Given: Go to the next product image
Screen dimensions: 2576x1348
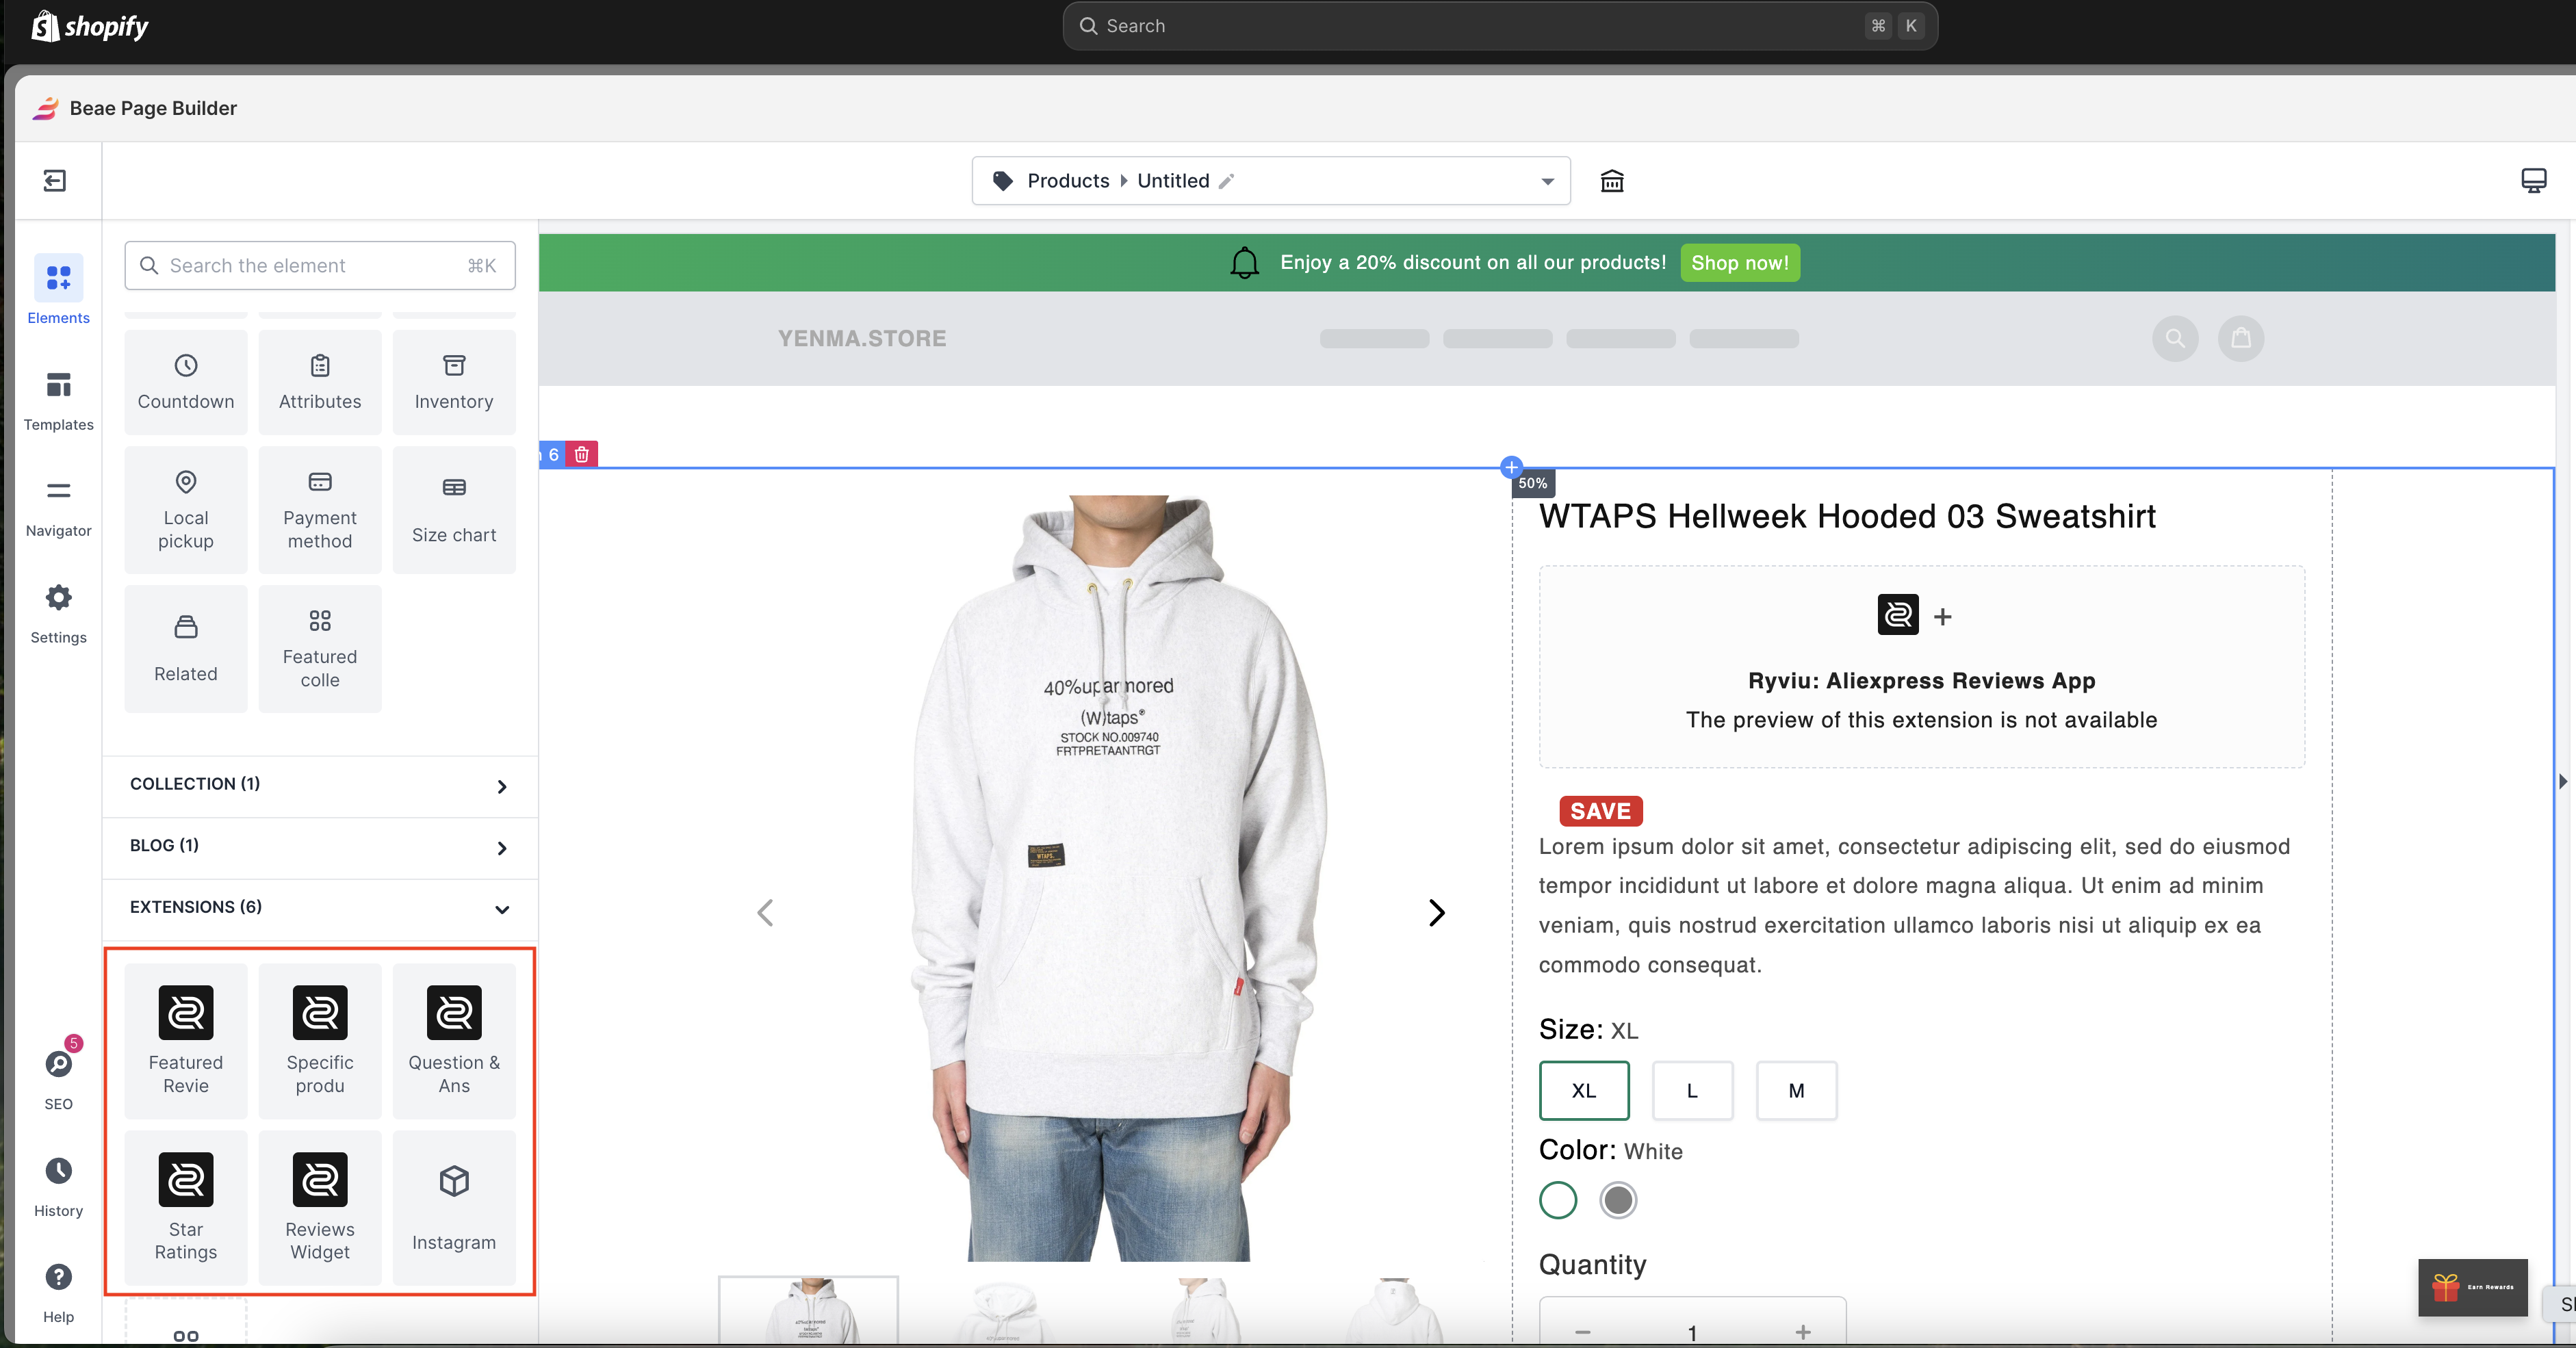Looking at the screenshot, I should (1436, 912).
